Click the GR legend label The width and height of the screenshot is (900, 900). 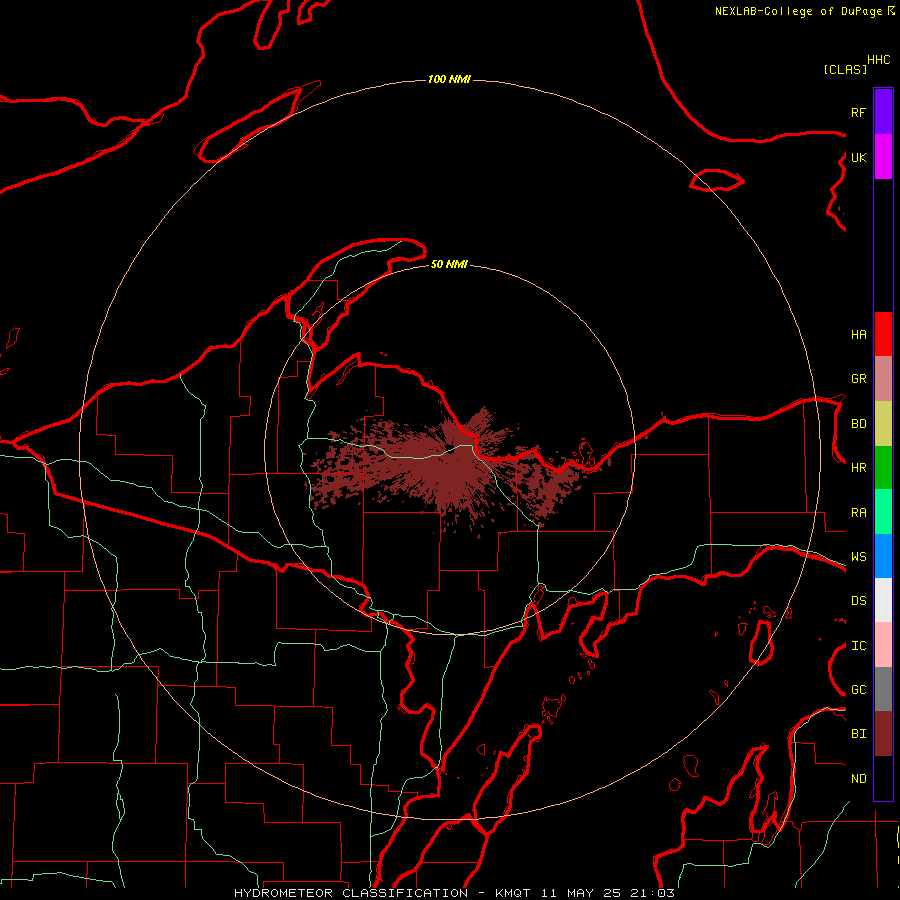(859, 379)
